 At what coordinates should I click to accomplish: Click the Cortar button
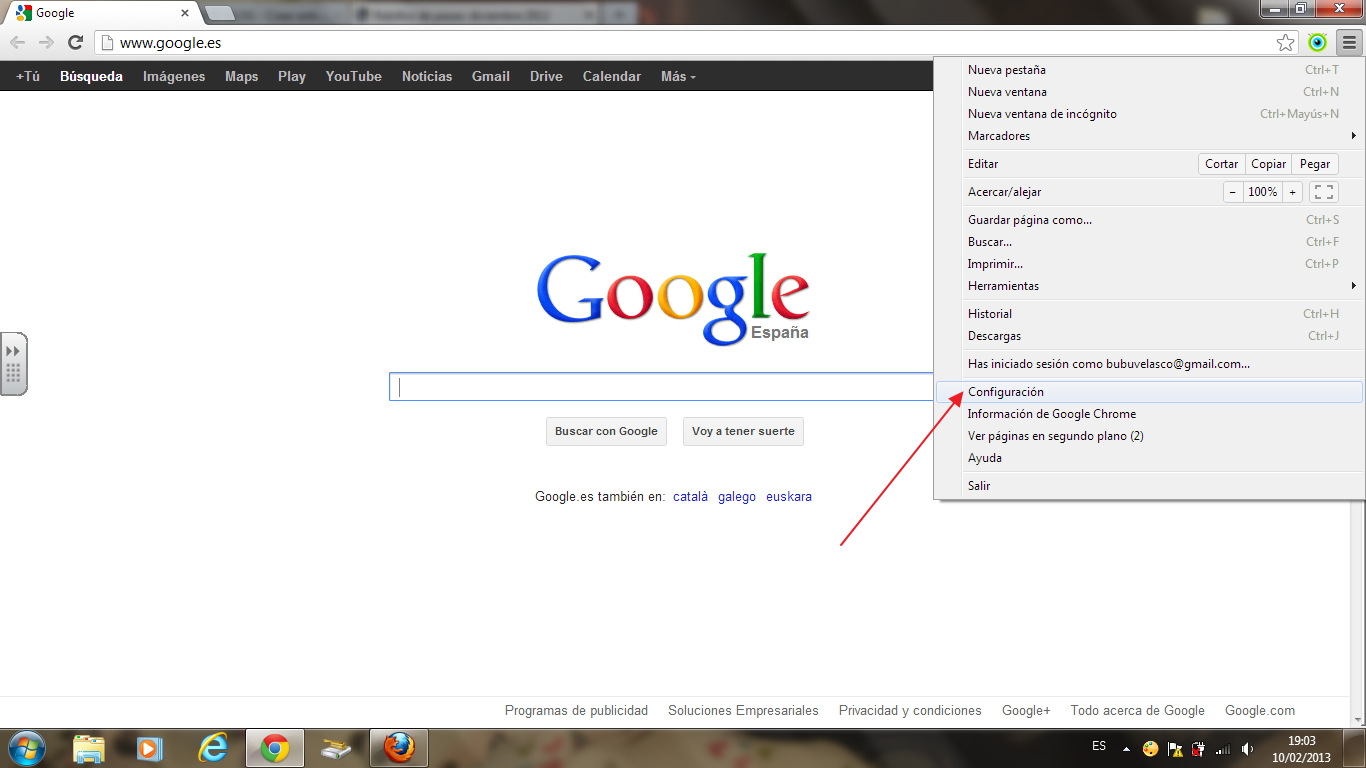pos(1221,164)
